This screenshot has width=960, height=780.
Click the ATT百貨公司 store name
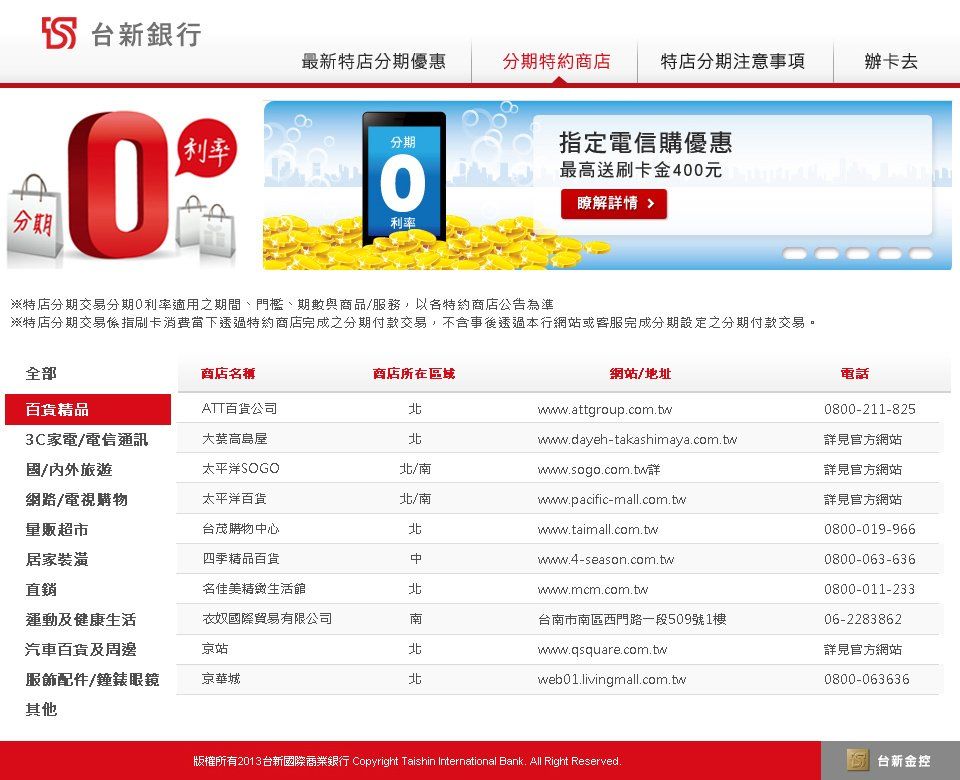pyautogui.click(x=239, y=408)
